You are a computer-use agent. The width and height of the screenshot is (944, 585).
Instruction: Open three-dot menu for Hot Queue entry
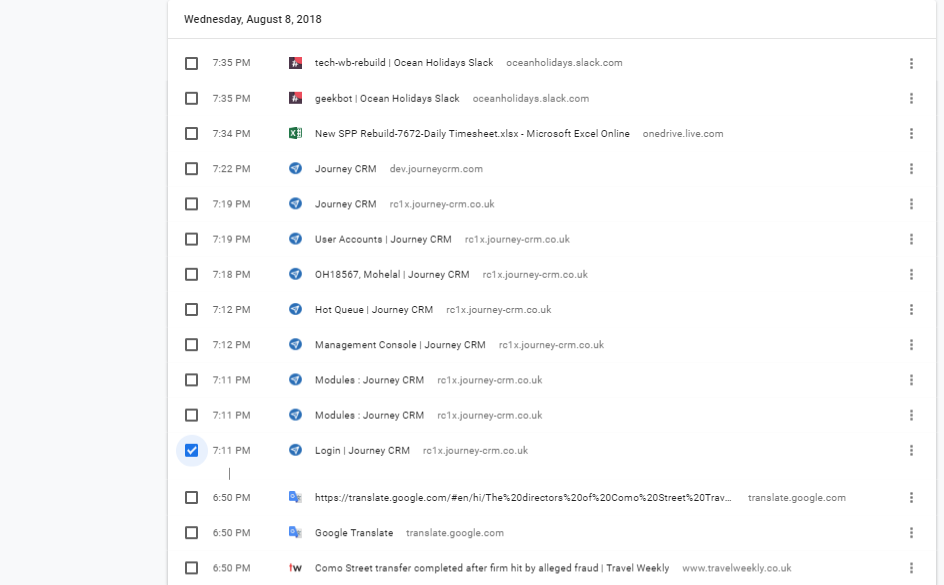click(911, 309)
